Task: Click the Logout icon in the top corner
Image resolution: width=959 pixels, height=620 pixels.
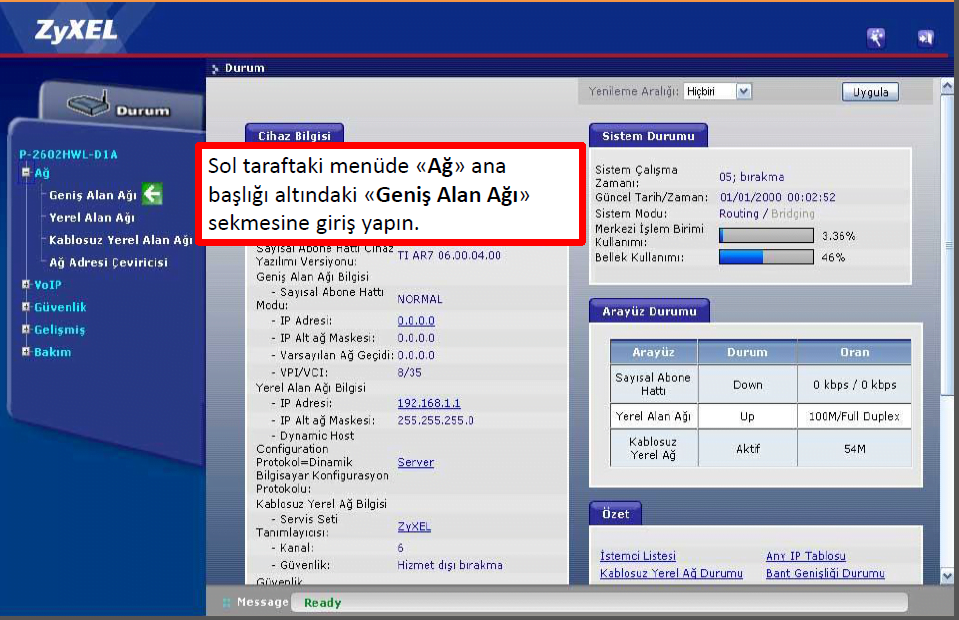Action: [x=925, y=37]
